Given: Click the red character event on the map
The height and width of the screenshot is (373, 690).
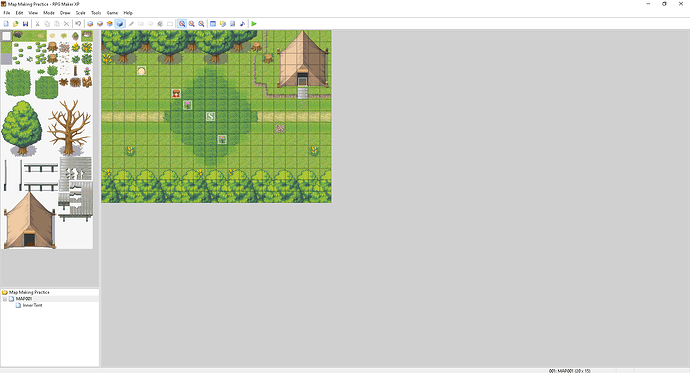Looking at the screenshot, I should (176, 93).
